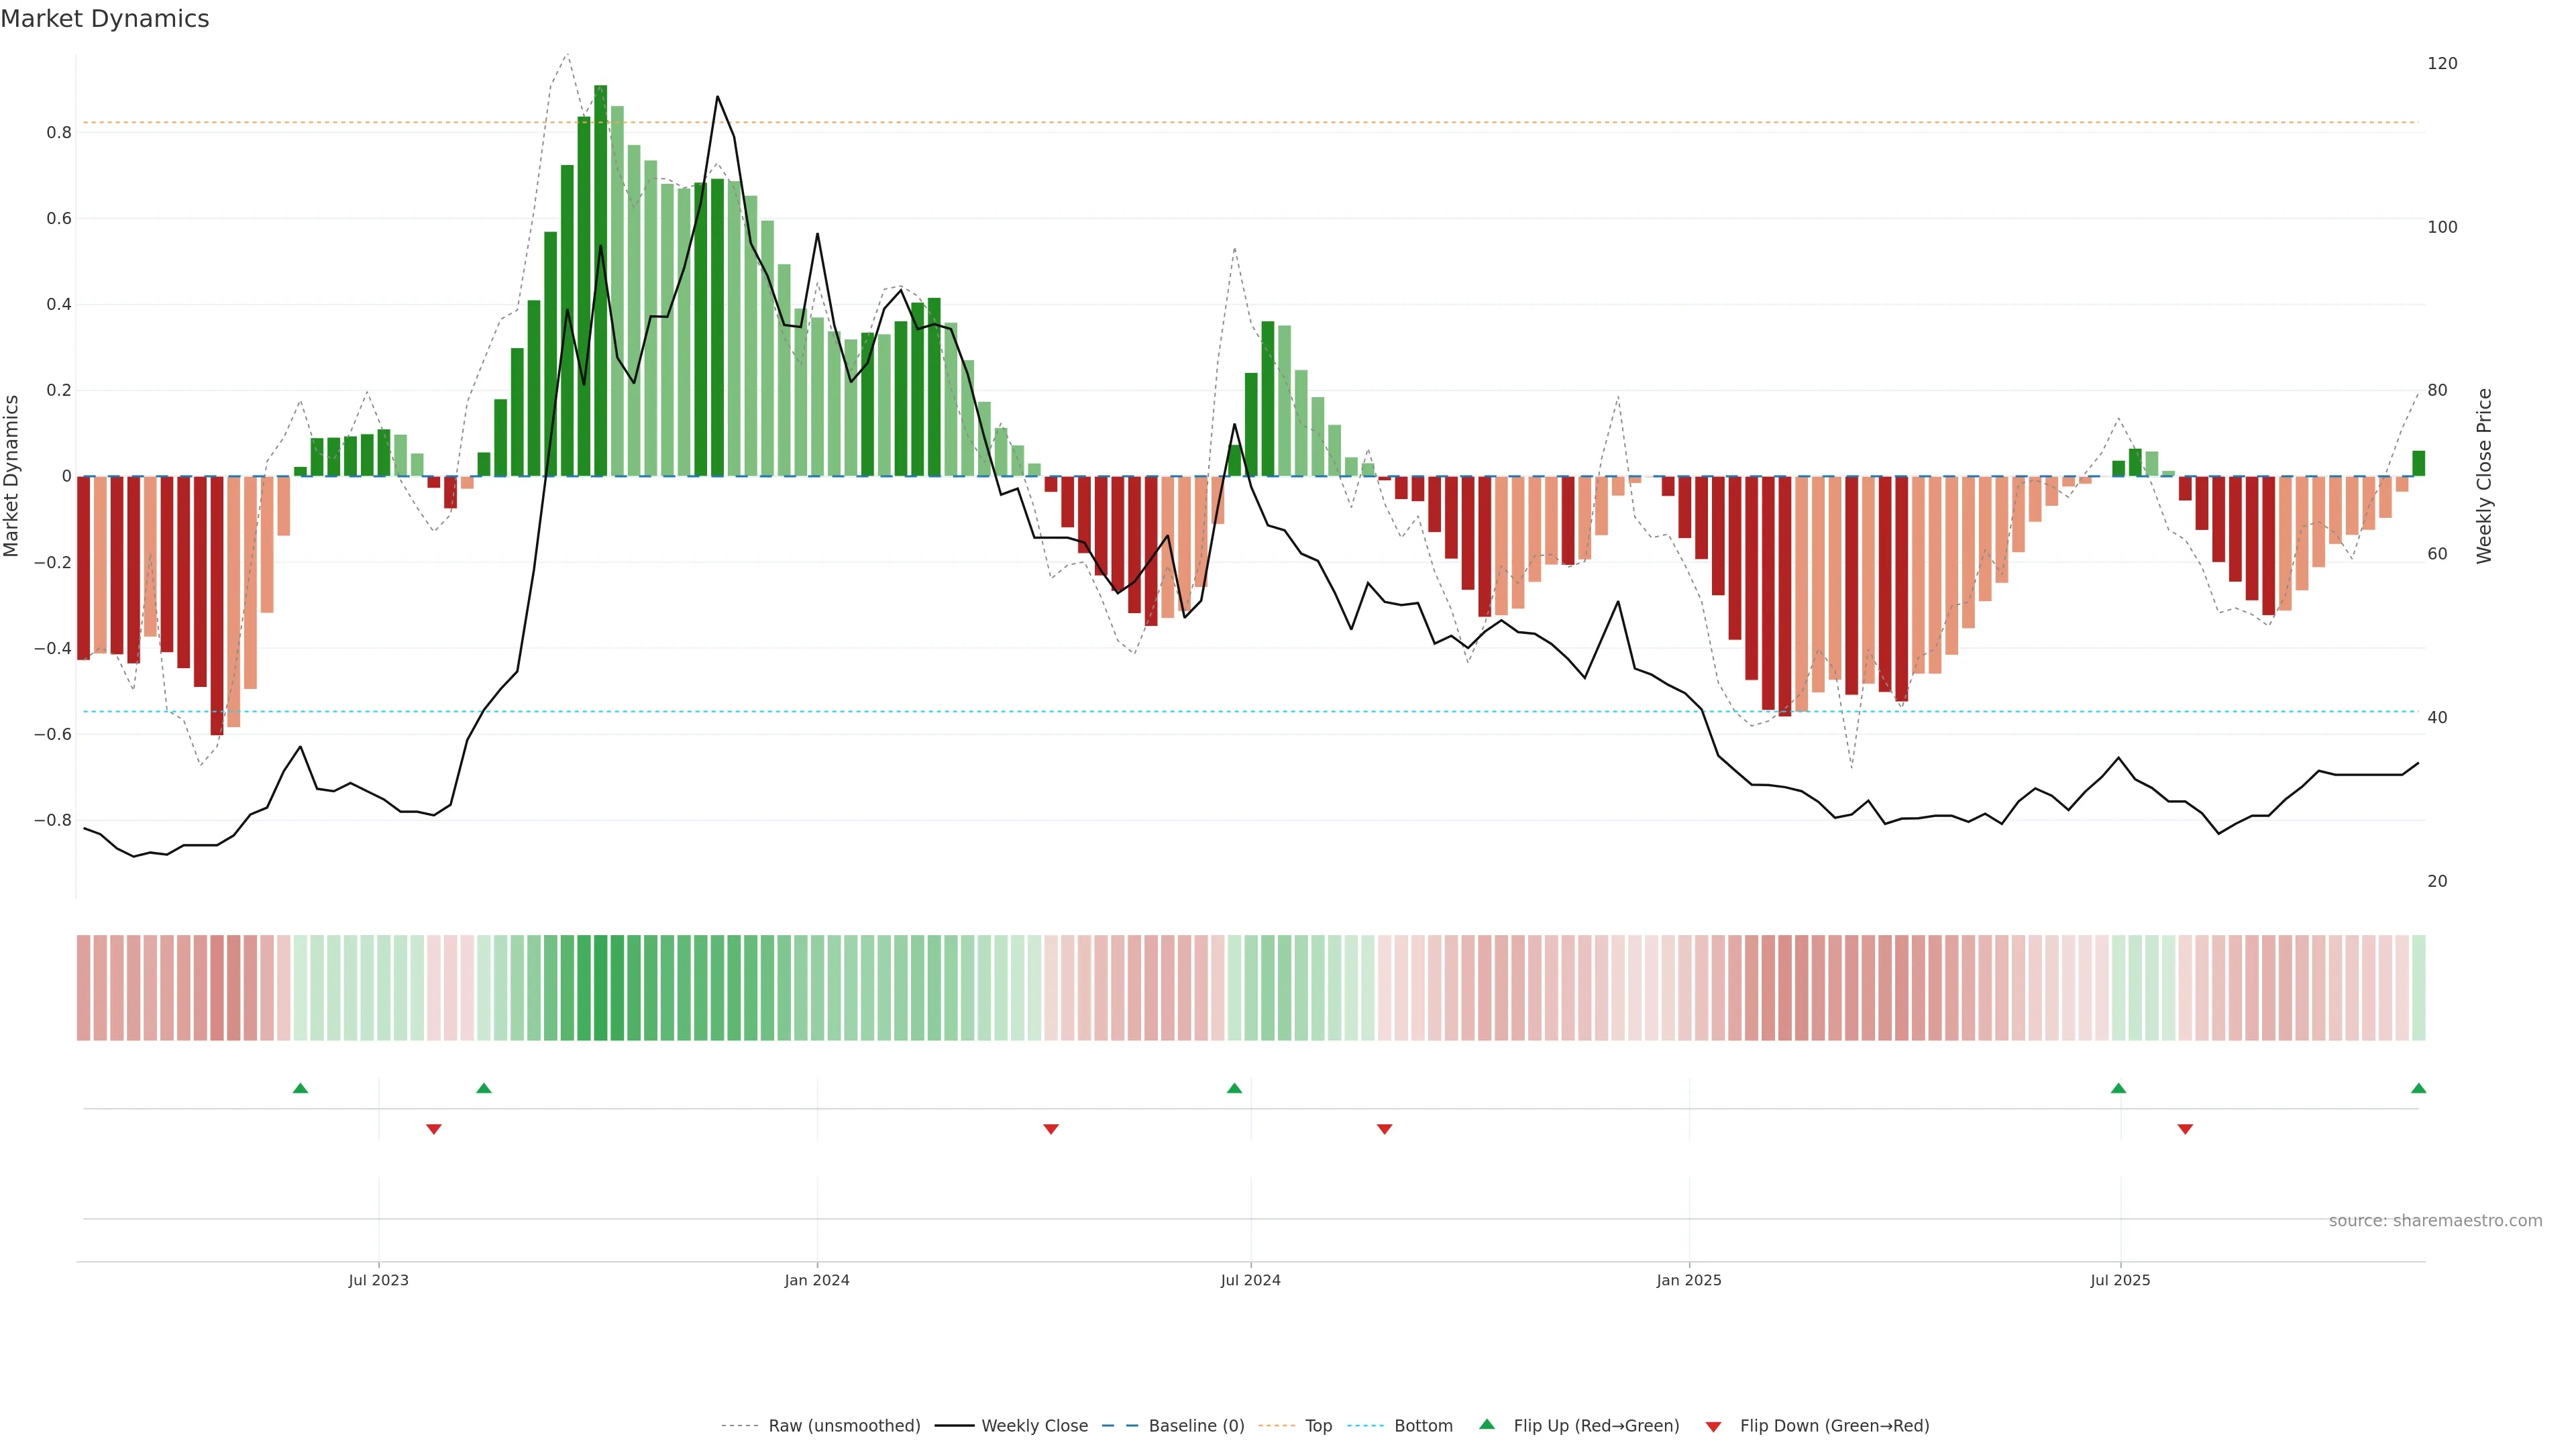Click the source: sharemaestro.com text
Screen dimensions: 2576x1449
(2435, 1221)
